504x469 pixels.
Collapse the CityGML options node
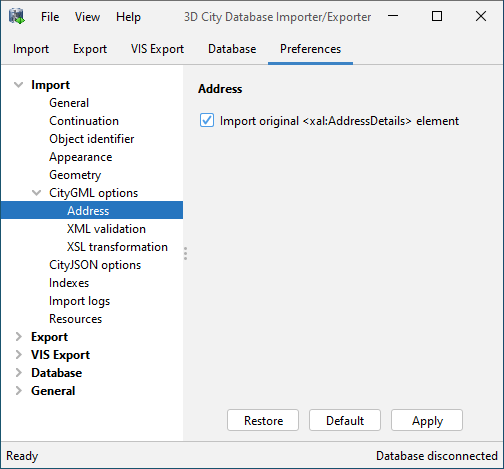(37, 193)
